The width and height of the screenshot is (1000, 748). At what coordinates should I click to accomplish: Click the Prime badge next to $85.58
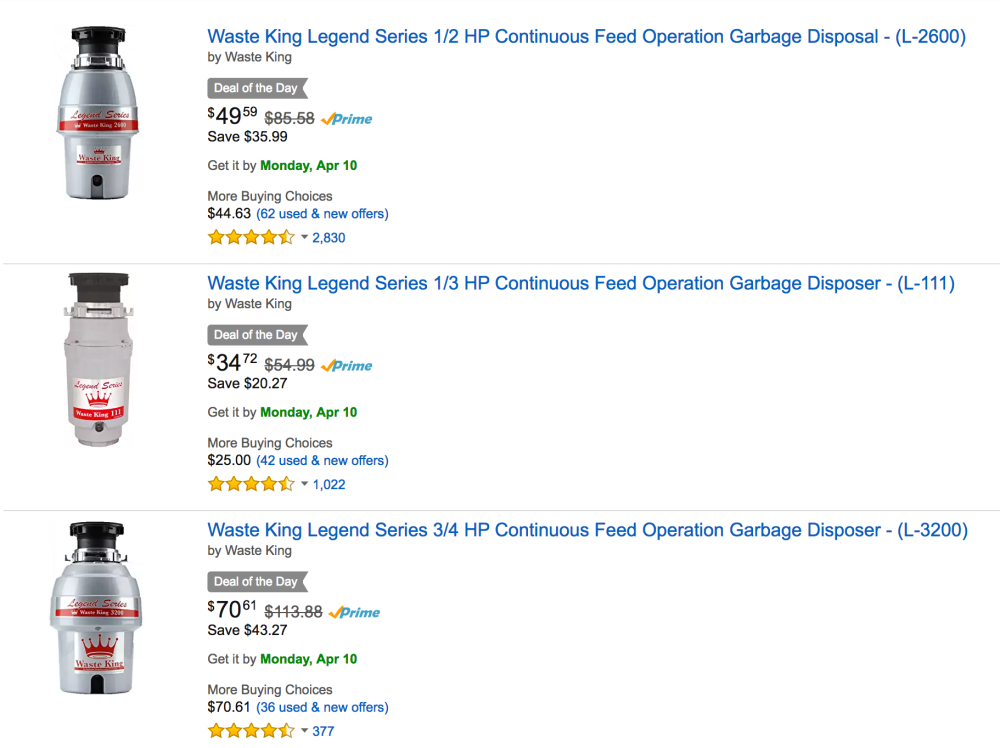[x=347, y=118]
